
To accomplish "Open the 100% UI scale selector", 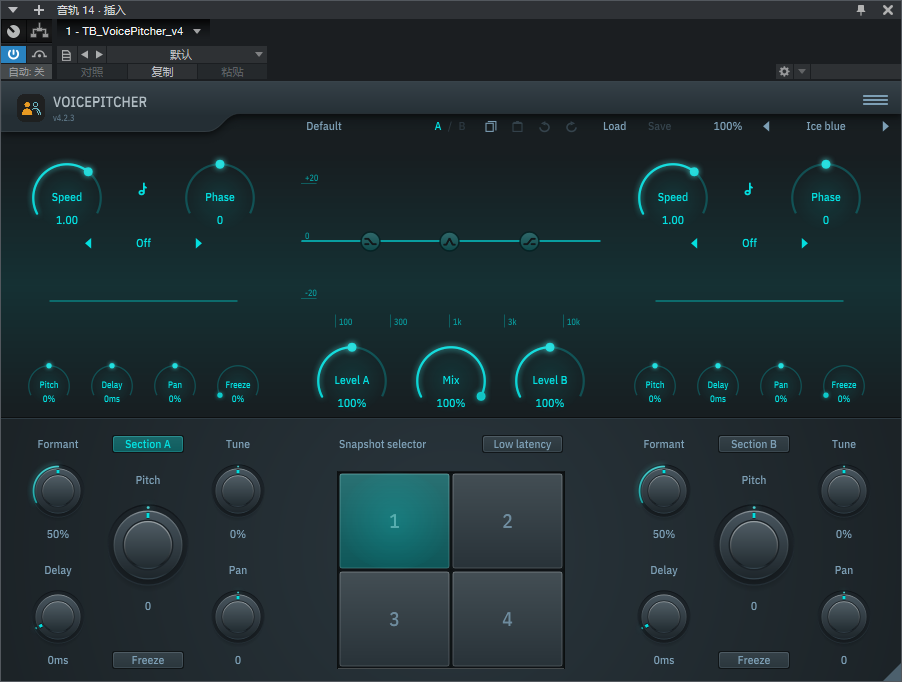I will coord(728,127).
